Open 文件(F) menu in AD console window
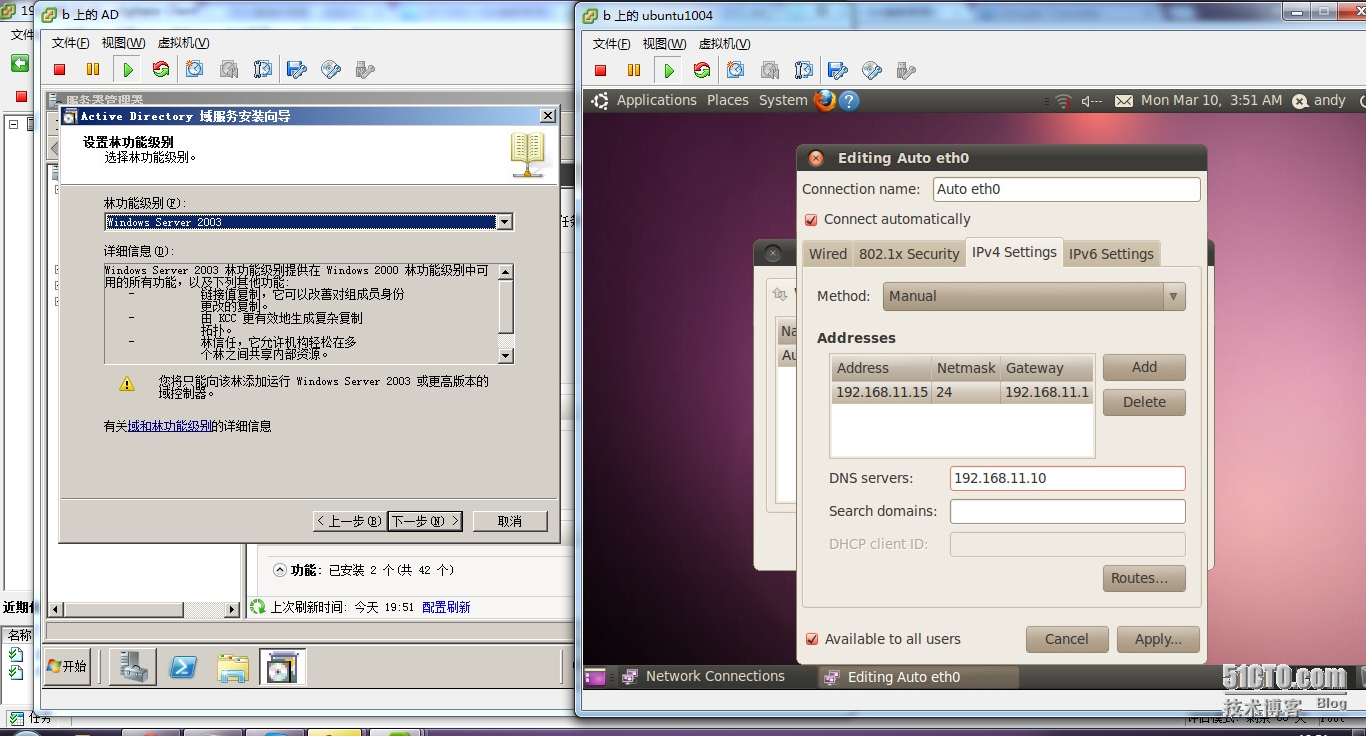 pos(71,43)
